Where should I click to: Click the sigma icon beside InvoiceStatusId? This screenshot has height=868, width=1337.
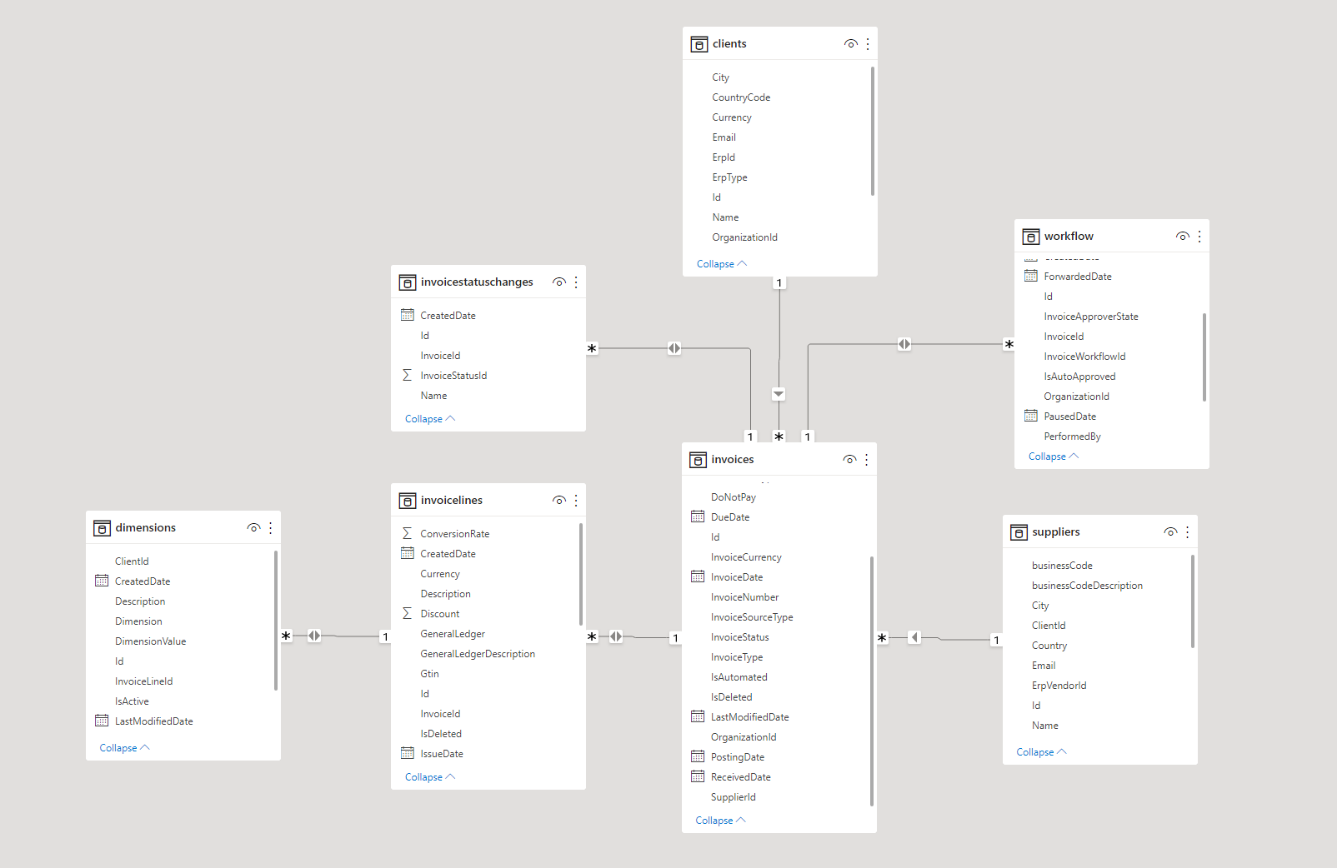point(407,376)
